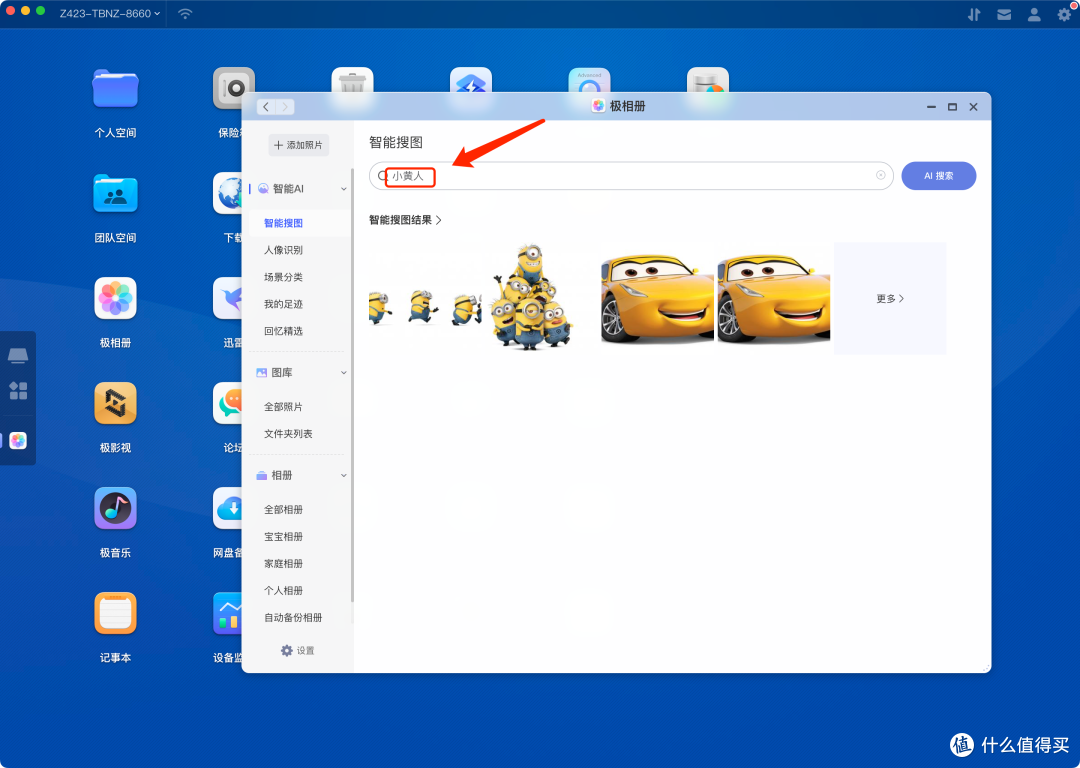Open the 团队空间 desktop icon
This screenshot has height=768, width=1080.
(x=115, y=194)
